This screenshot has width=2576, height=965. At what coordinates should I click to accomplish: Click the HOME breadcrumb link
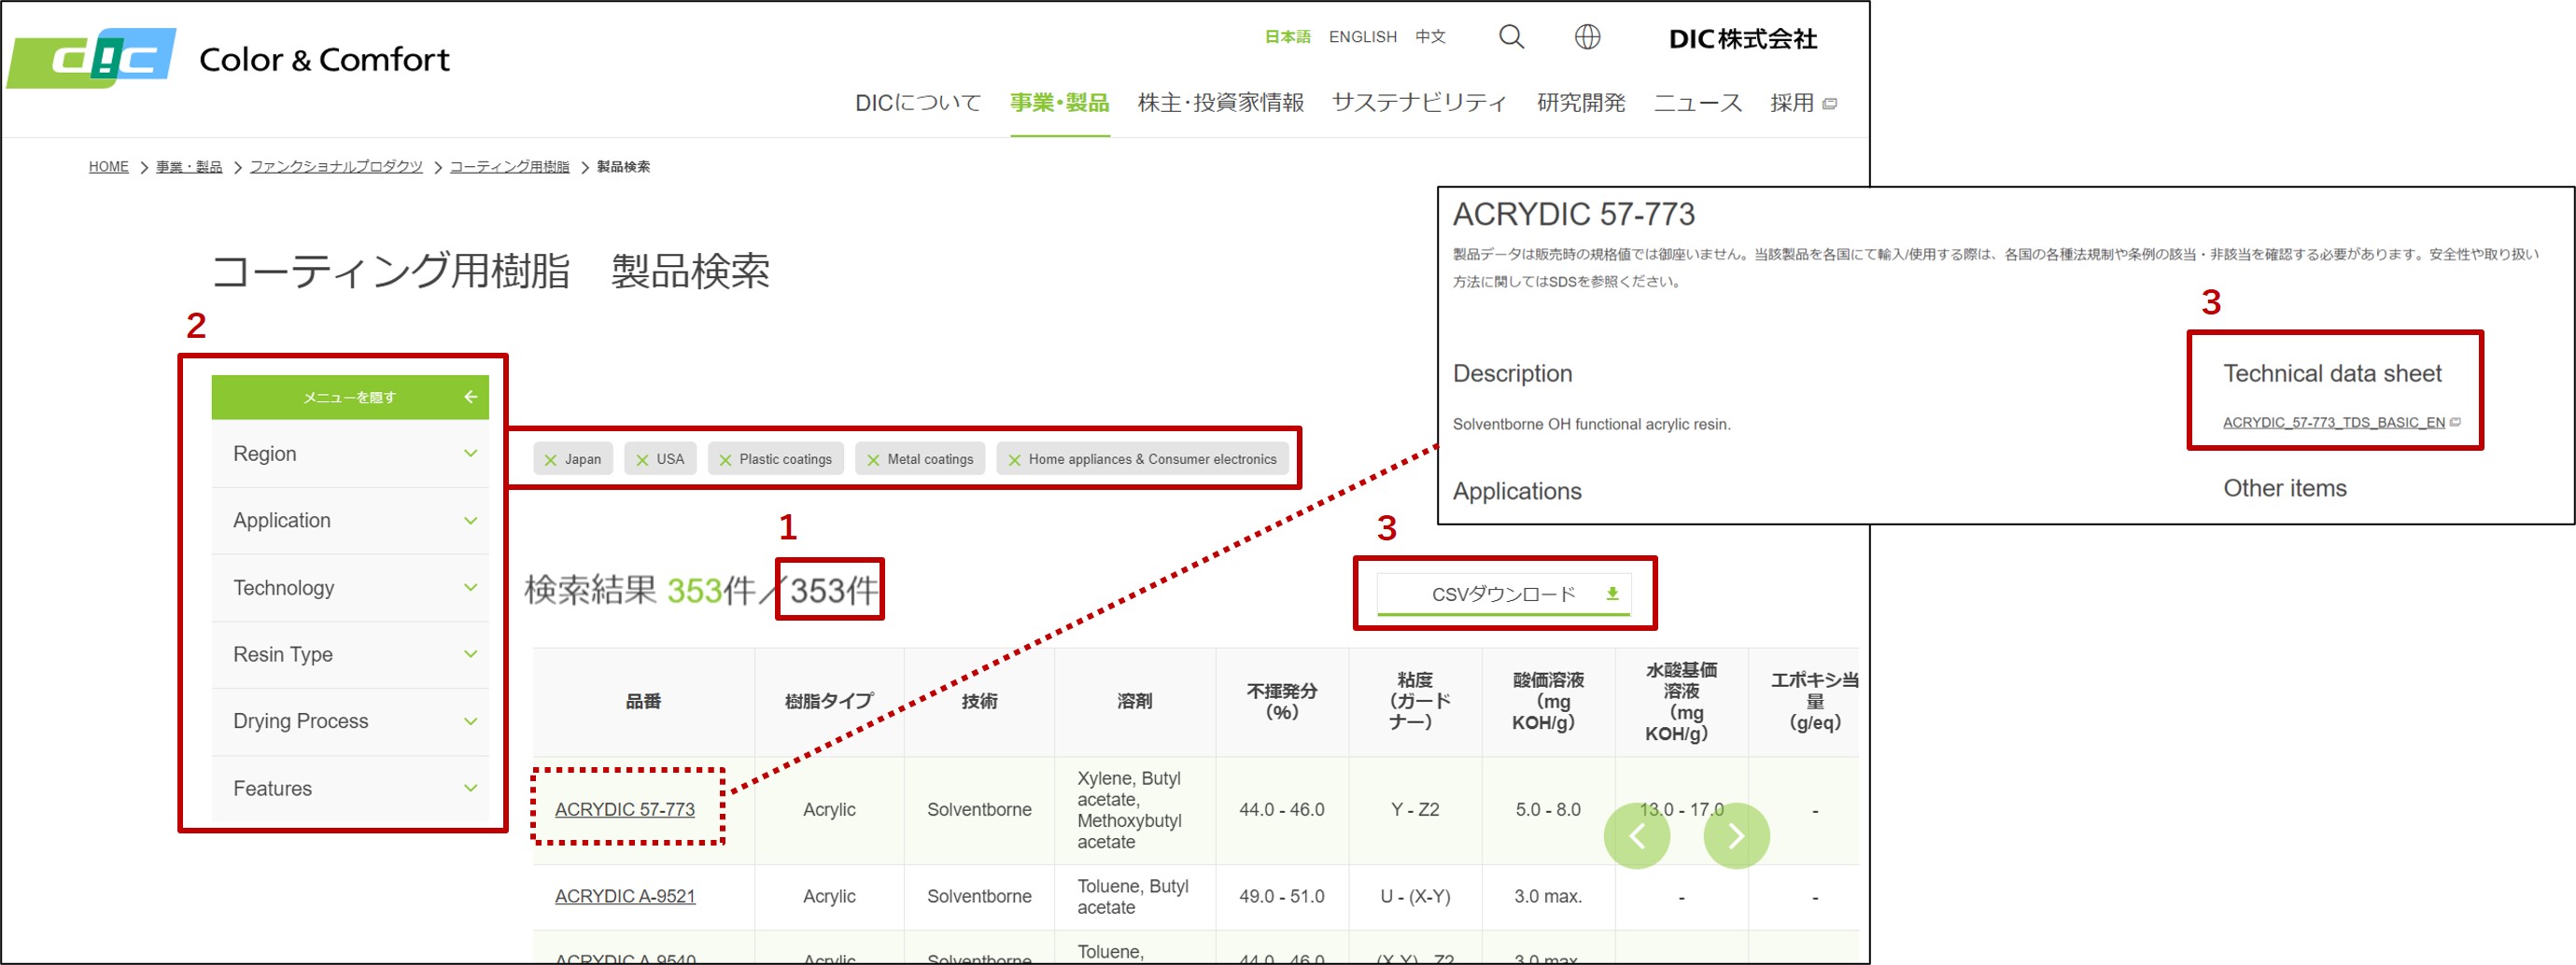coord(108,167)
